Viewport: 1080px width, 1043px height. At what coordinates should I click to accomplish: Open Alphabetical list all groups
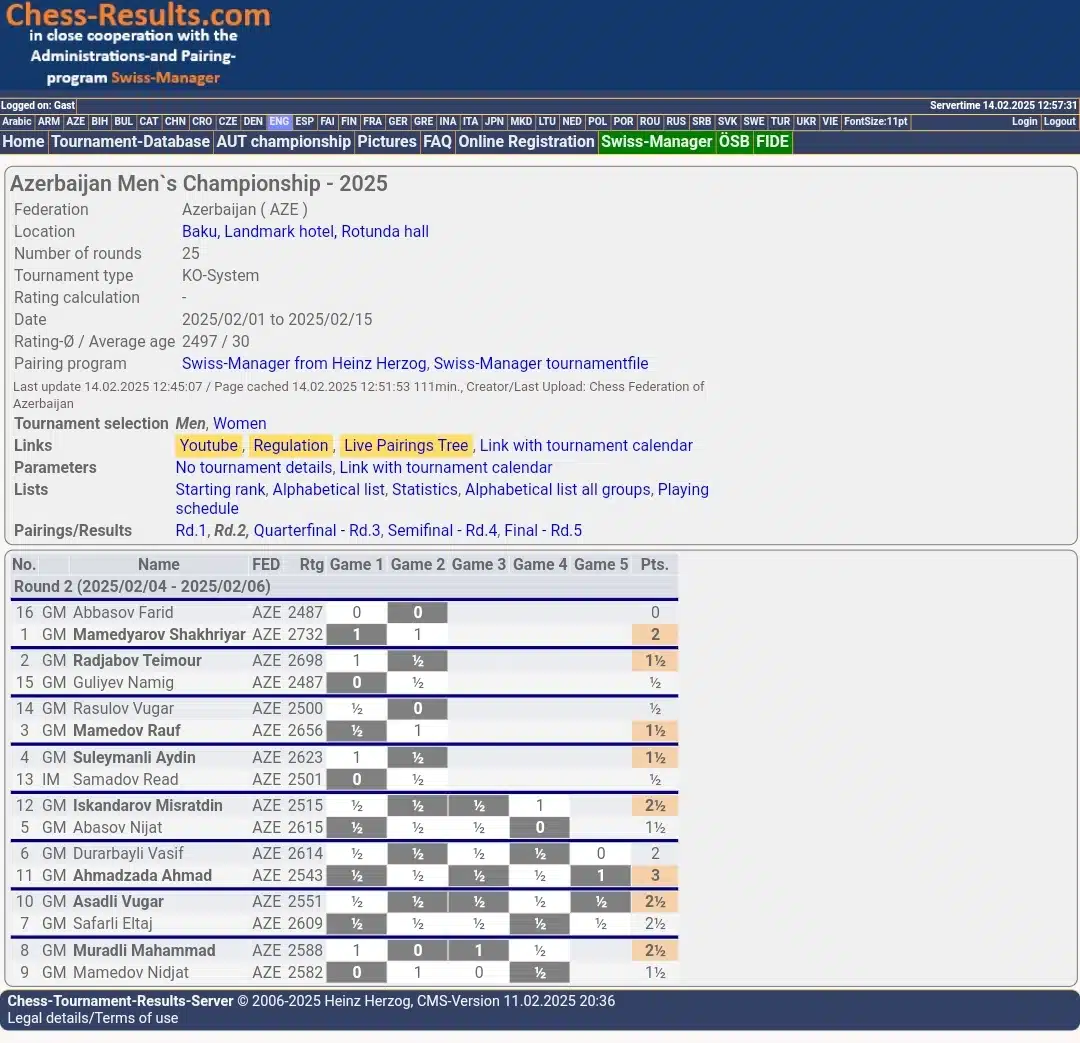coord(557,490)
